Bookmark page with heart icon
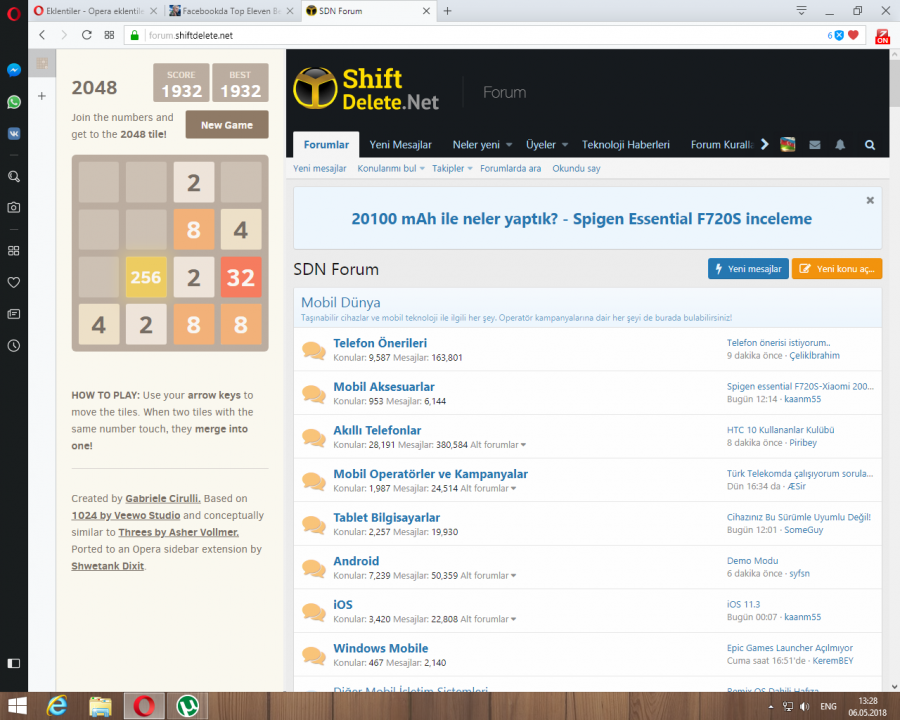Viewport: 900px width, 720px height. click(854, 35)
